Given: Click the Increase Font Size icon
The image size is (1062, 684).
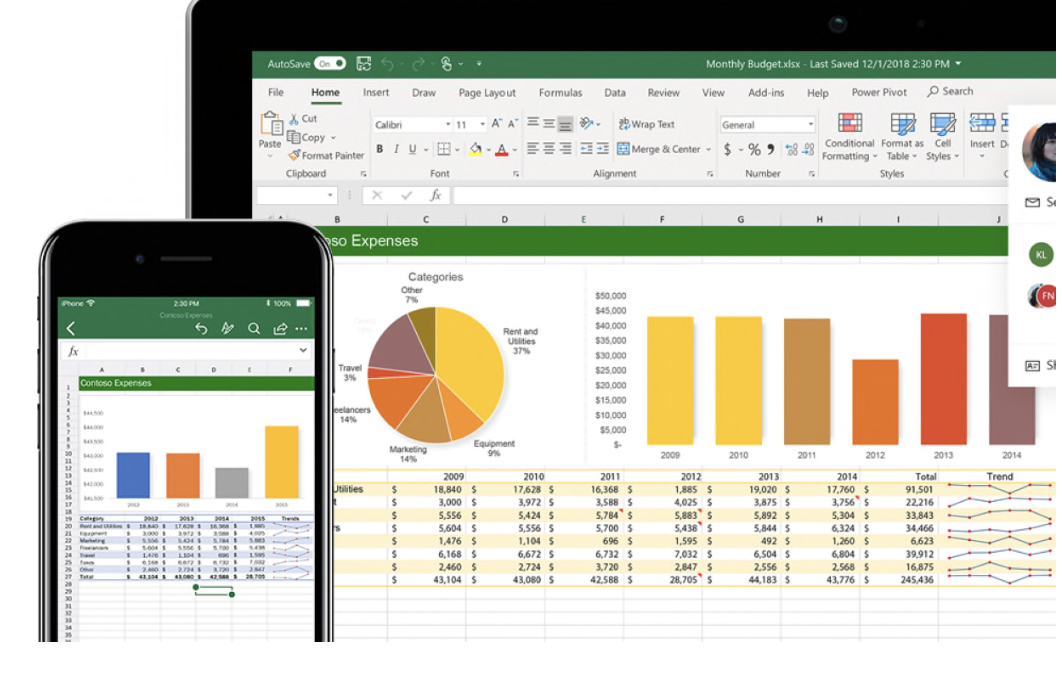Looking at the screenshot, I should [497, 123].
